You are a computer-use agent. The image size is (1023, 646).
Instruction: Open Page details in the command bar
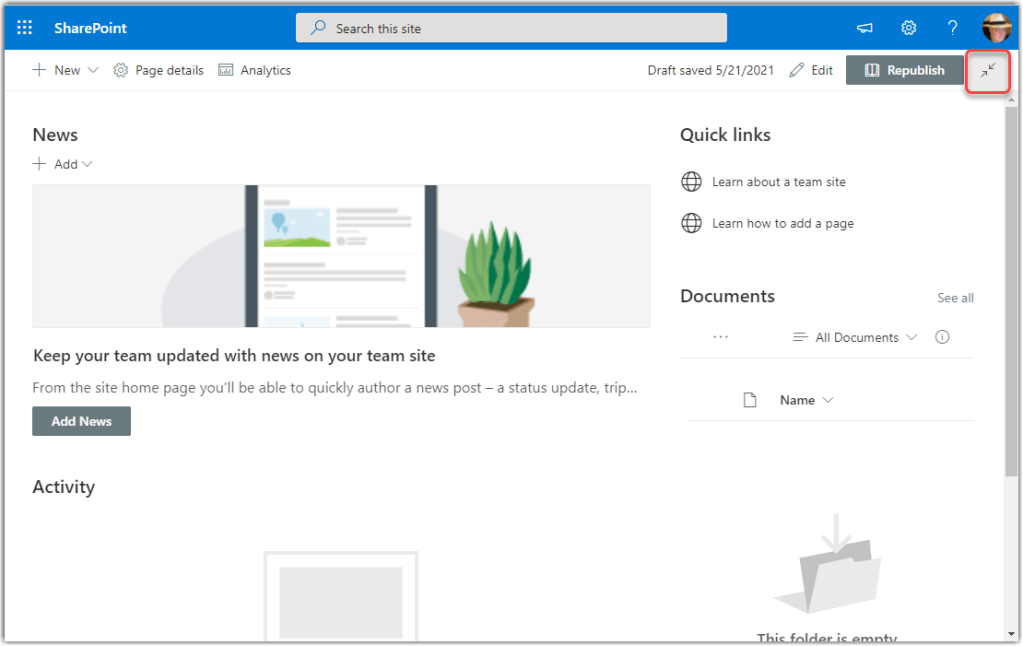[x=159, y=71]
